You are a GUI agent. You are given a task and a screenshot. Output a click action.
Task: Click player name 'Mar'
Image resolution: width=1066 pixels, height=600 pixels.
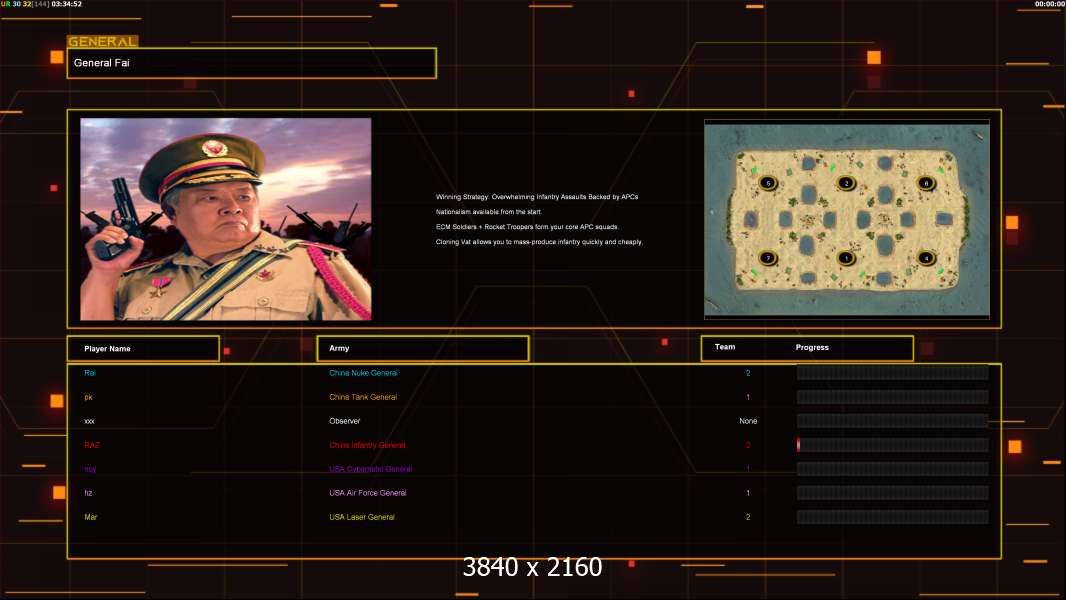click(90, 517)
